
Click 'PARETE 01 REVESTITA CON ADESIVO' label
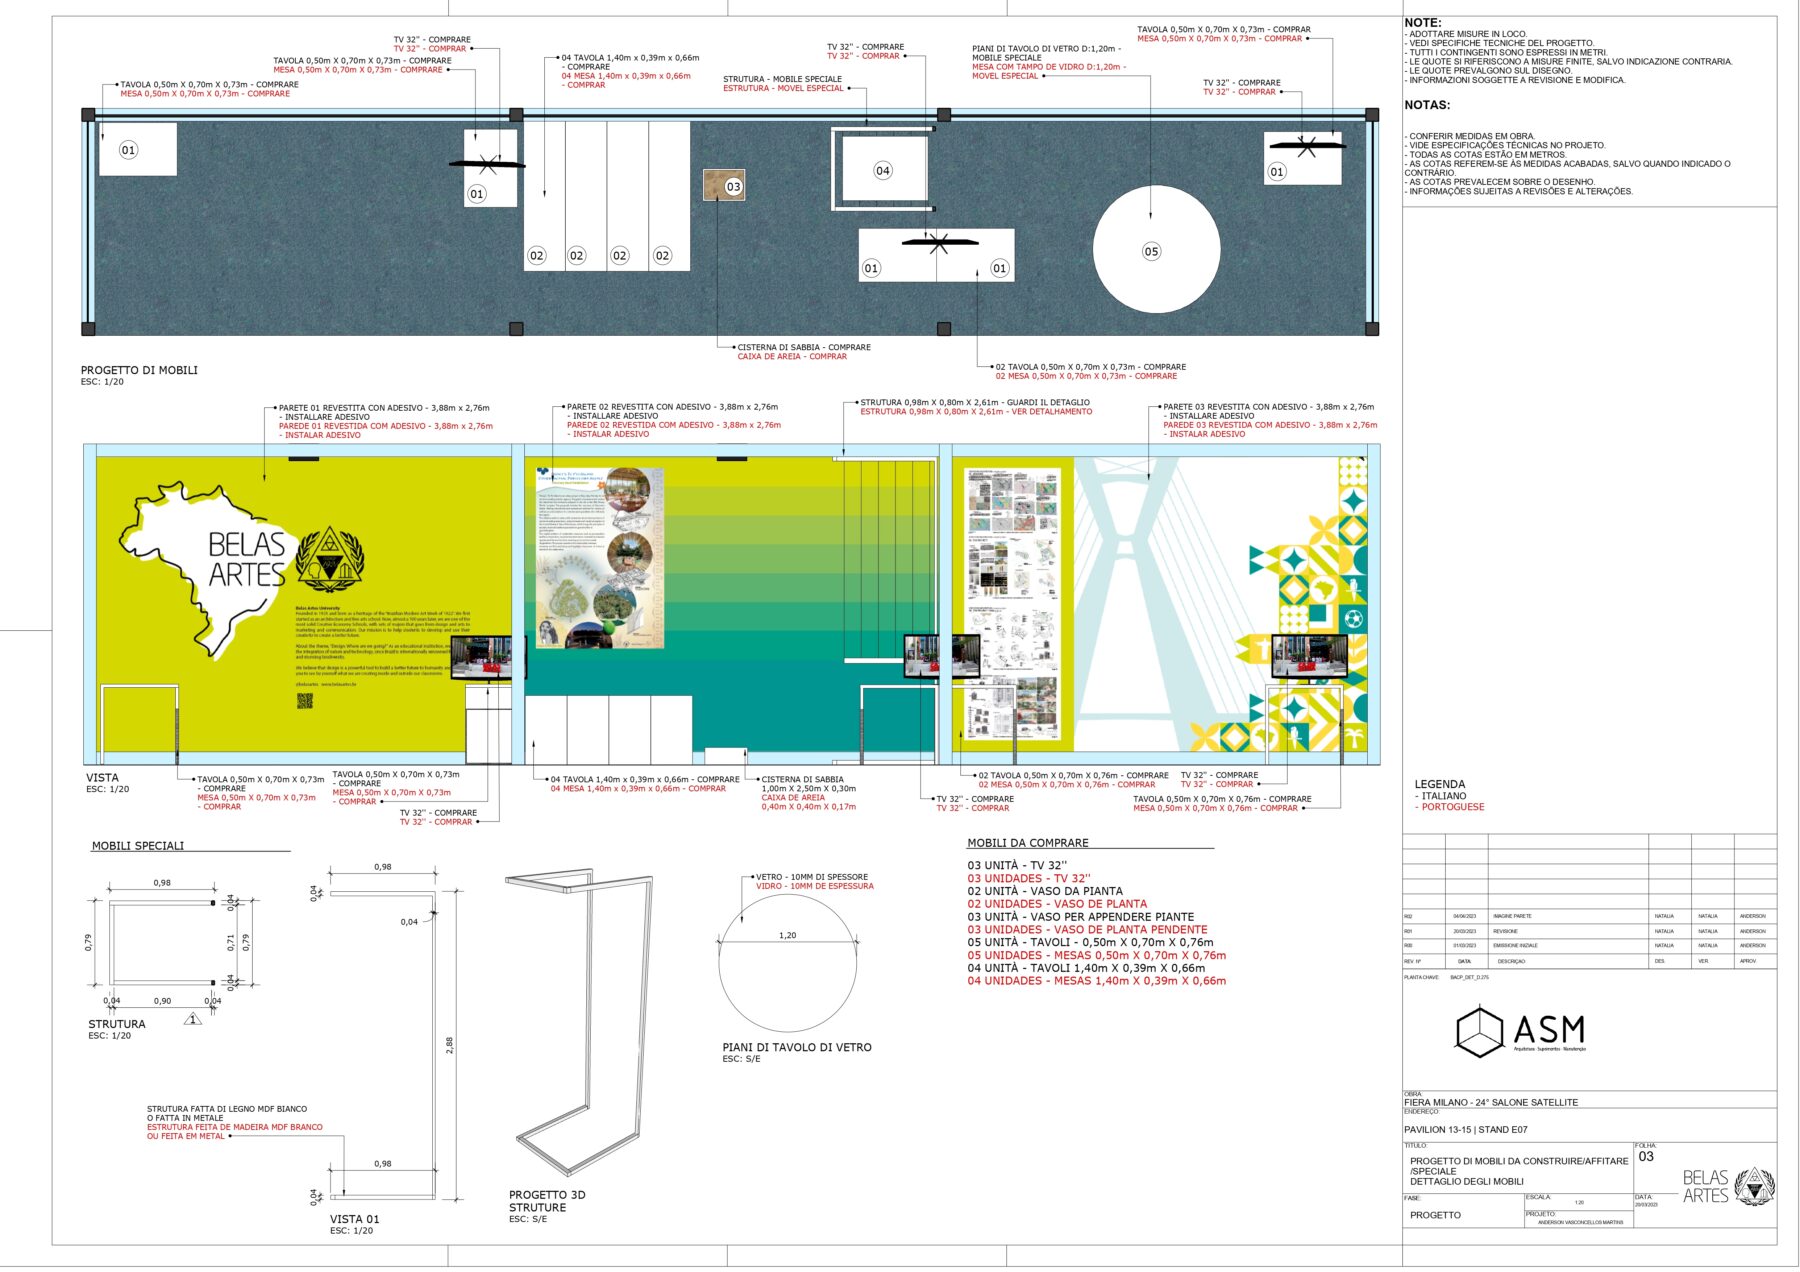[x=384, y=408]
